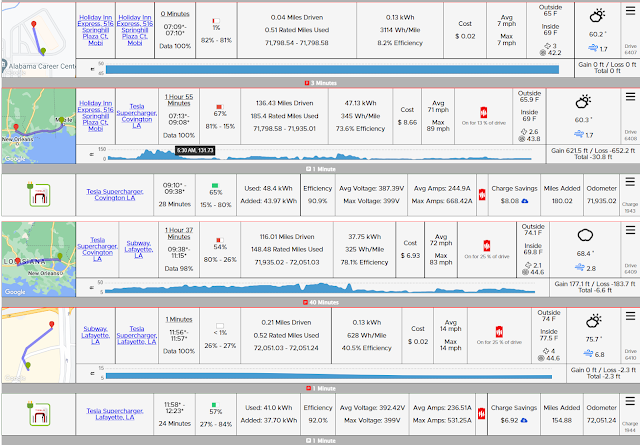This screenshot has height=445, width=640.
Task: Open the short route map thumbnail for Drive 6410
Action: tap(38, 345)
